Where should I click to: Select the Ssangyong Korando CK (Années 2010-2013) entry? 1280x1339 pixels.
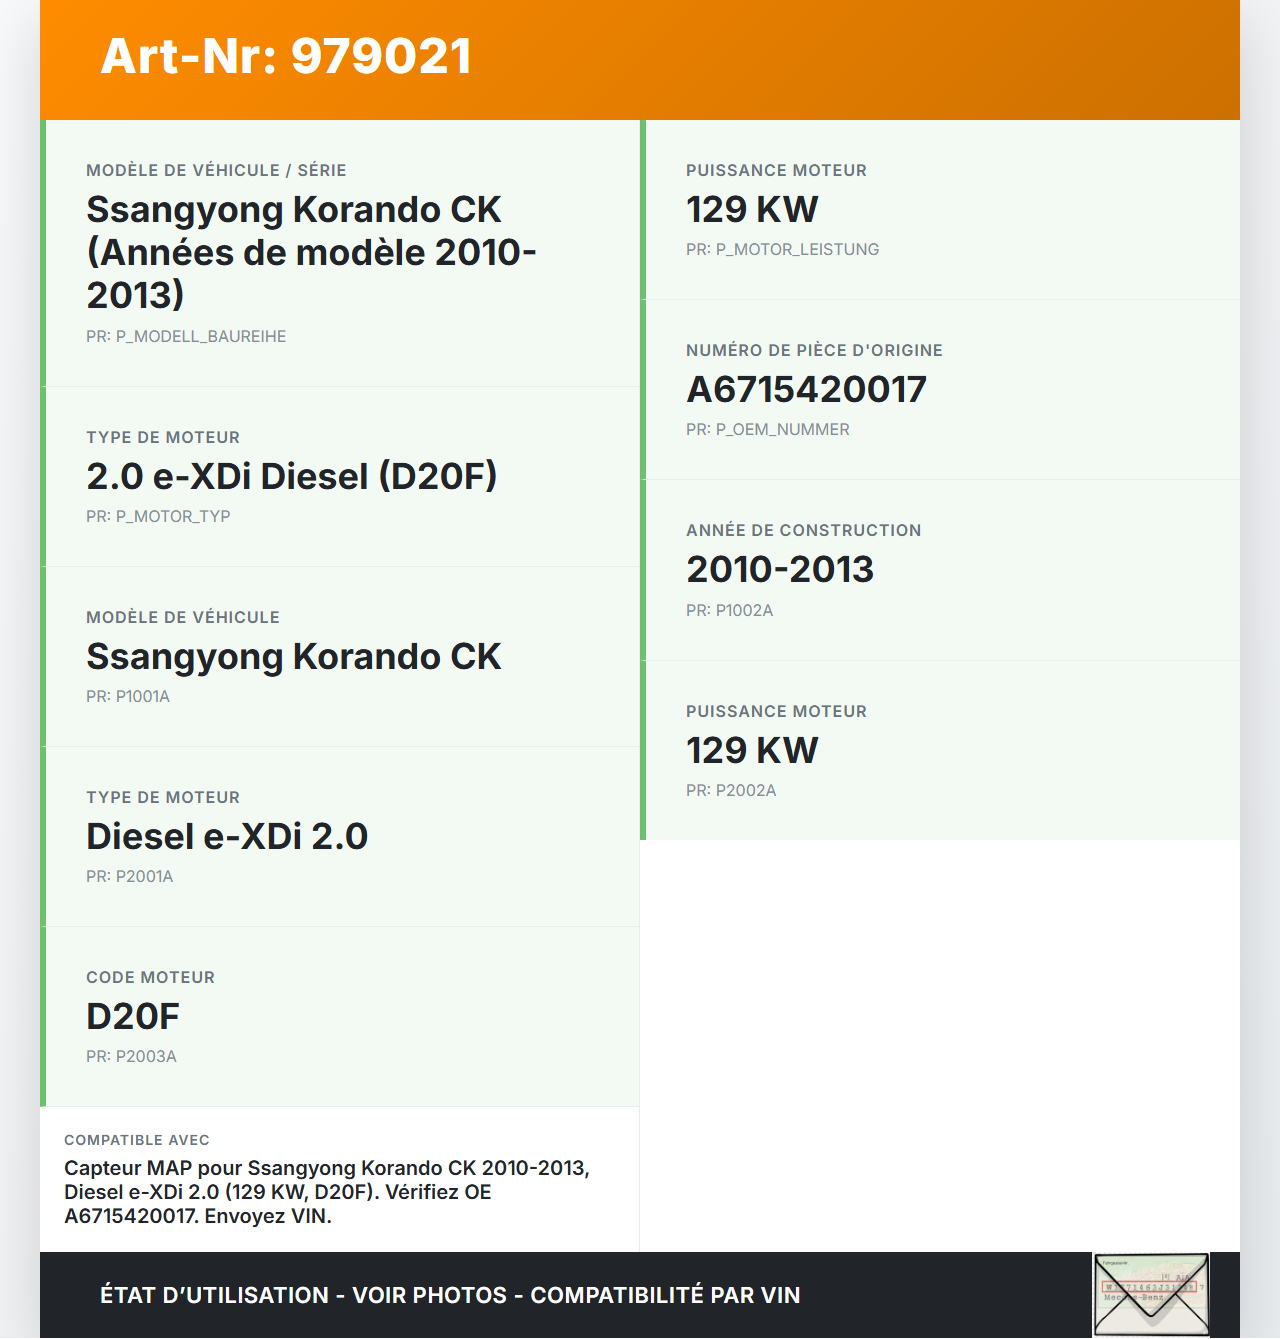pyautogui.click(x=312, y=252)
